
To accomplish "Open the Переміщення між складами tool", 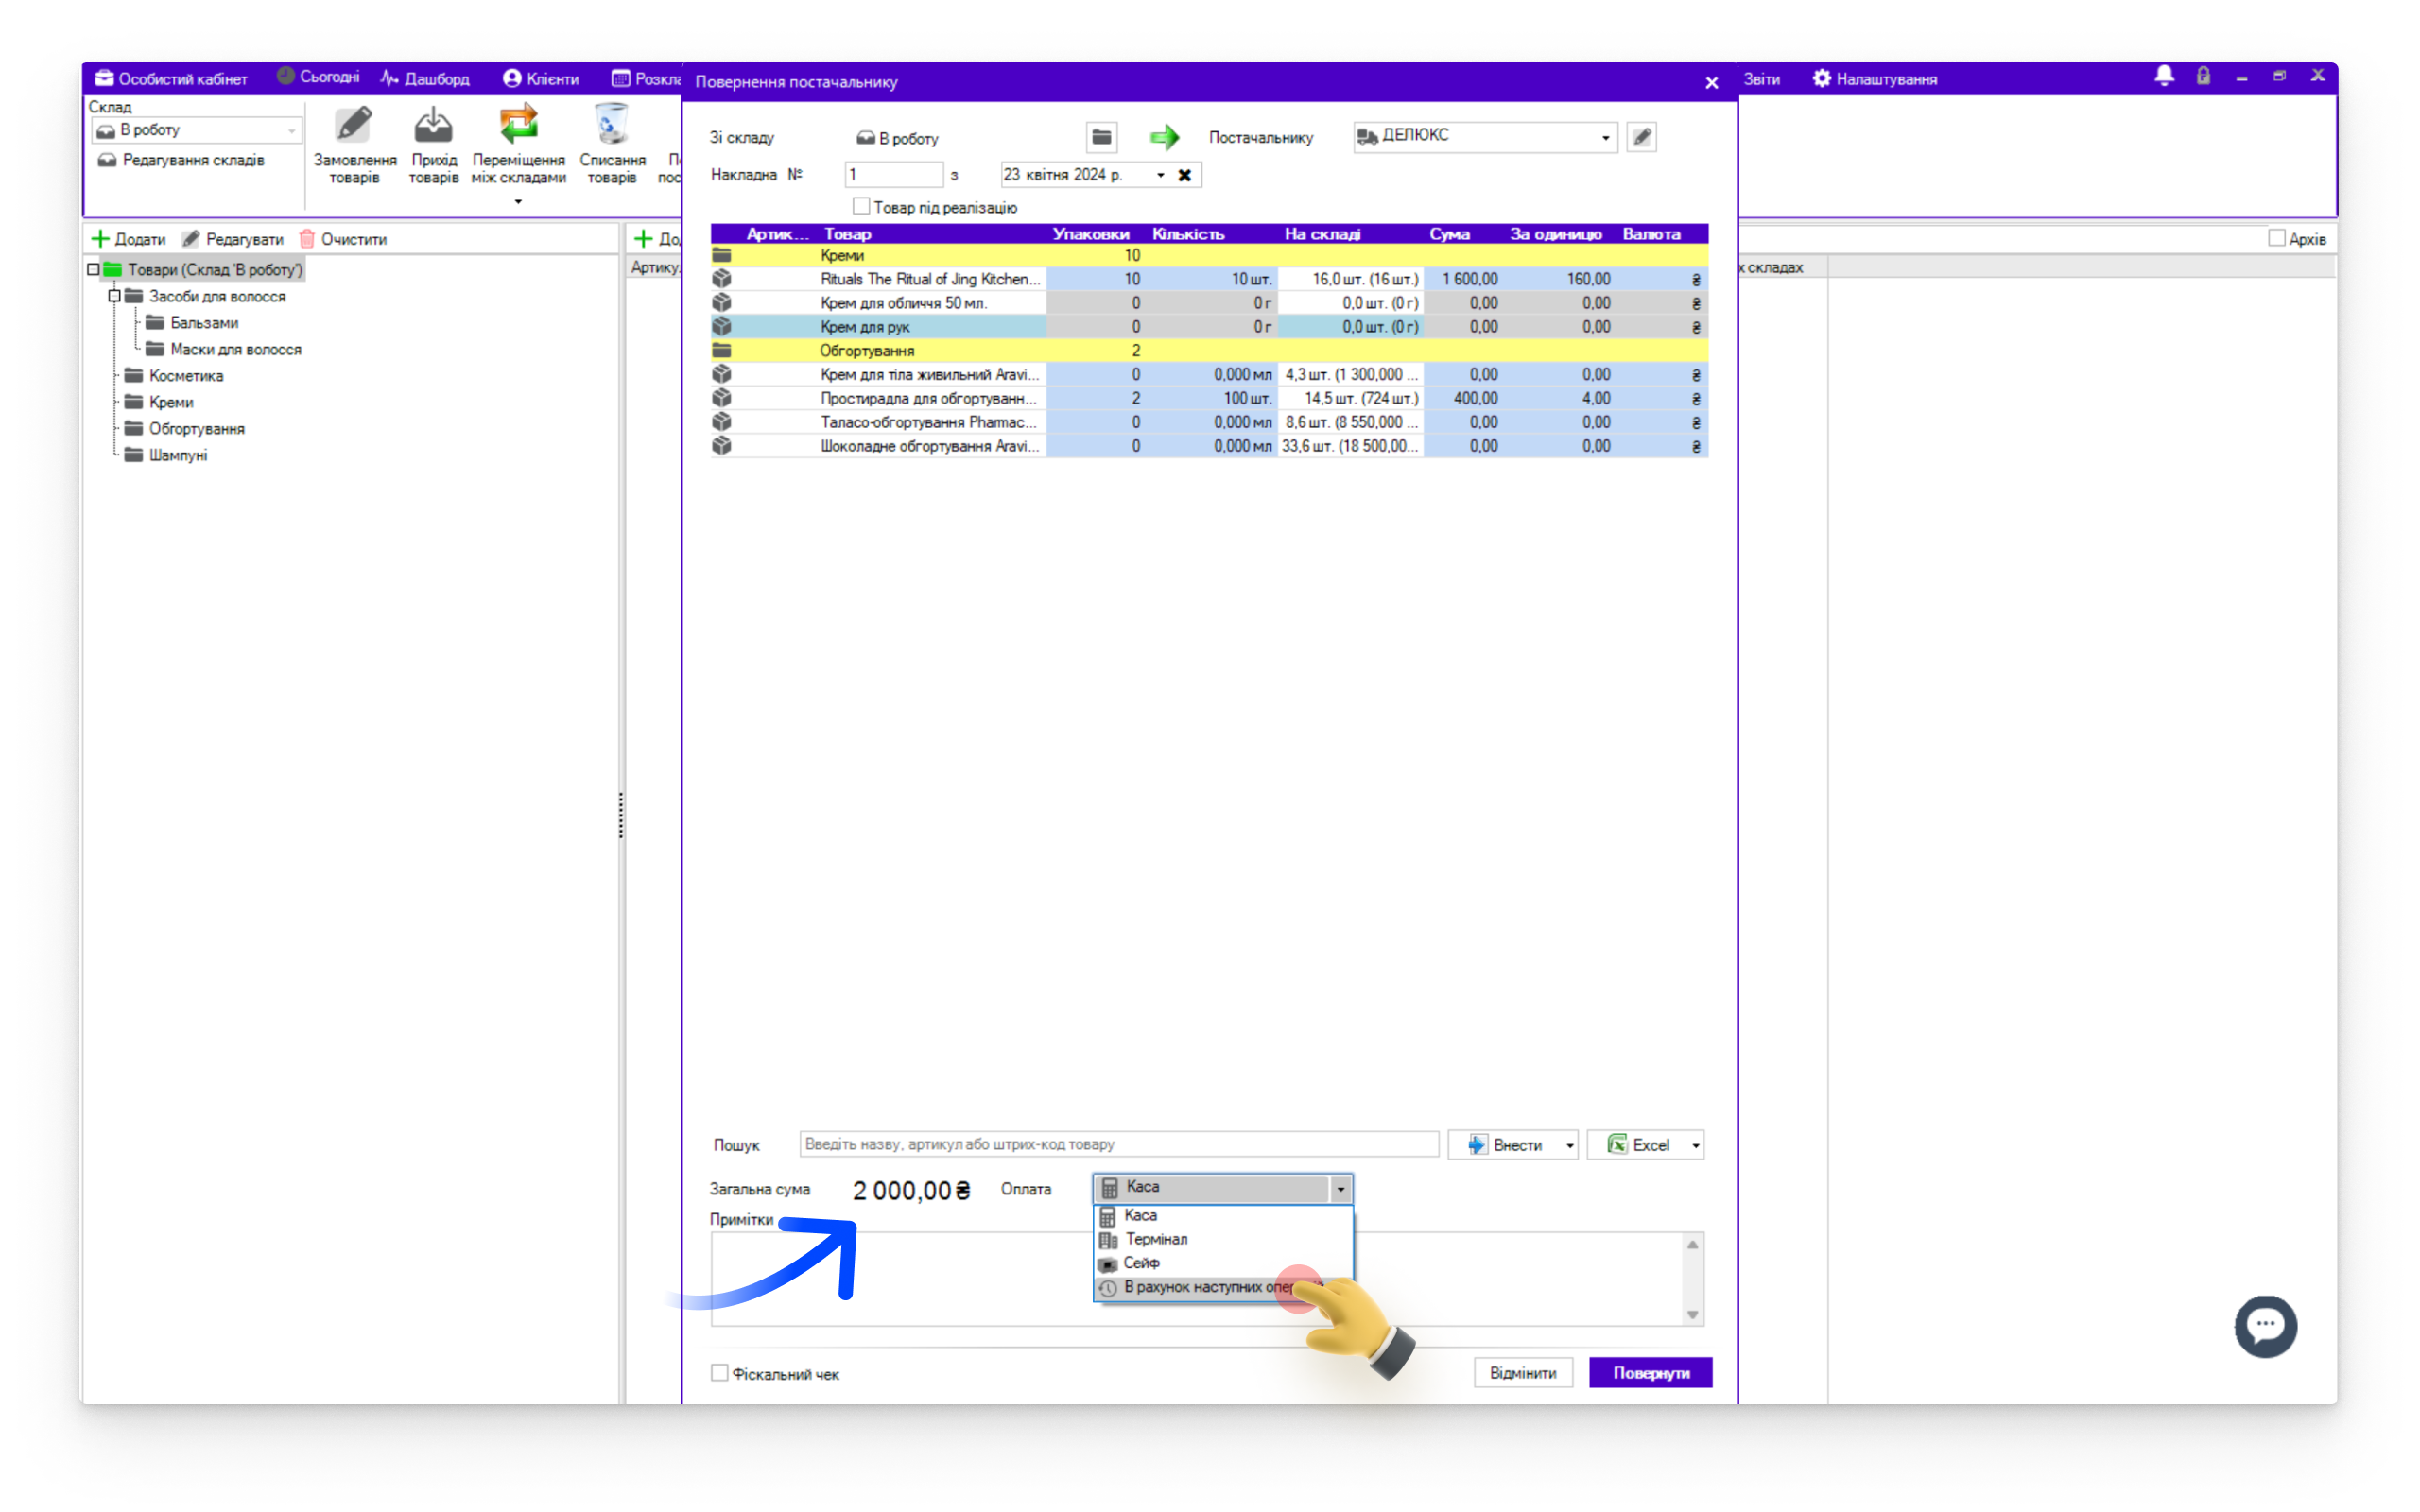I will point(518,145).
